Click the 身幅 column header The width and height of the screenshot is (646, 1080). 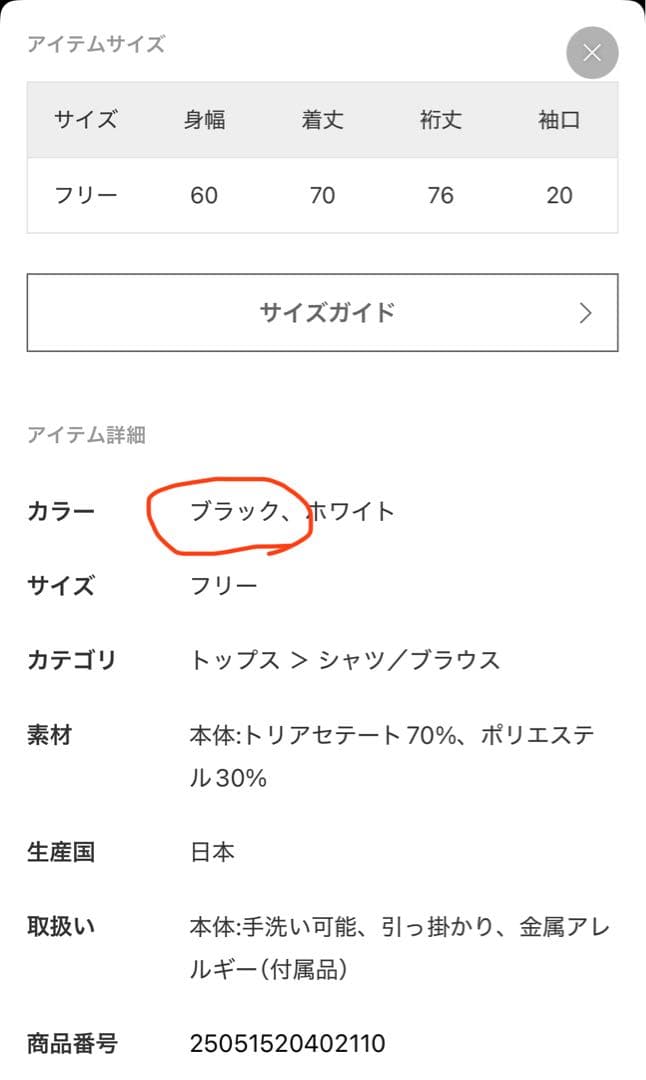204,120
